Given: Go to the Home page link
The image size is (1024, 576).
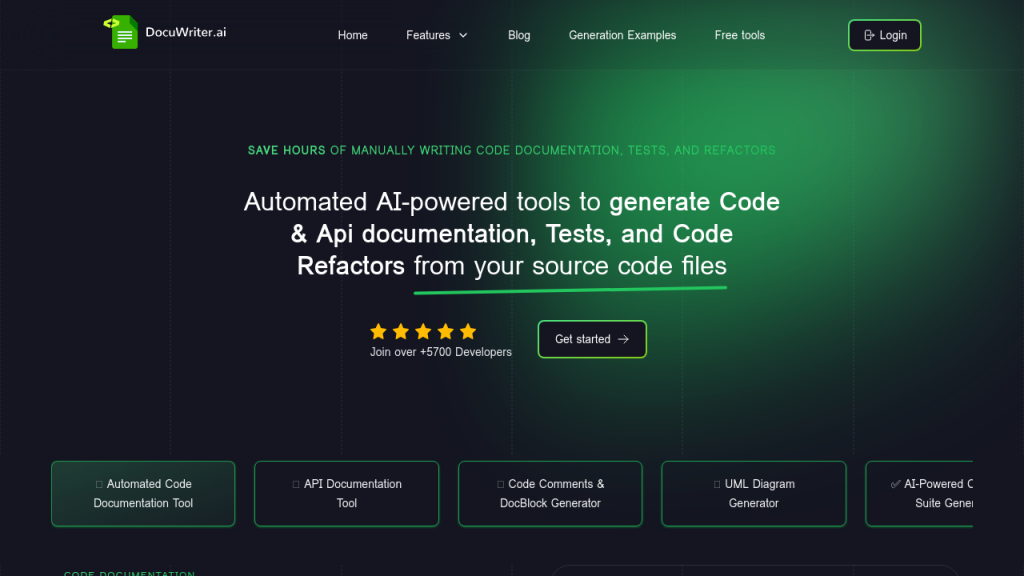Looking at the screenshot, I should [x=353, y=35].
